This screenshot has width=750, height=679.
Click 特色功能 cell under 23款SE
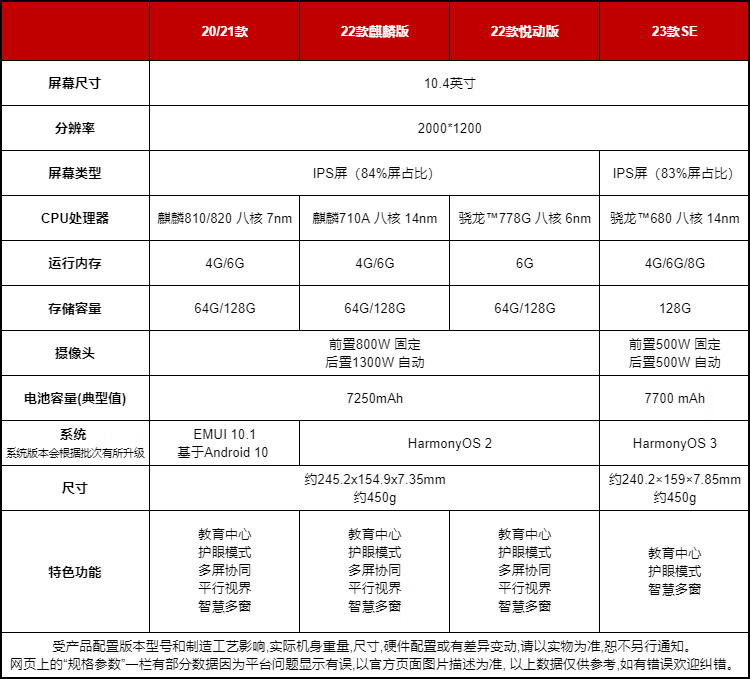[674, 572]
